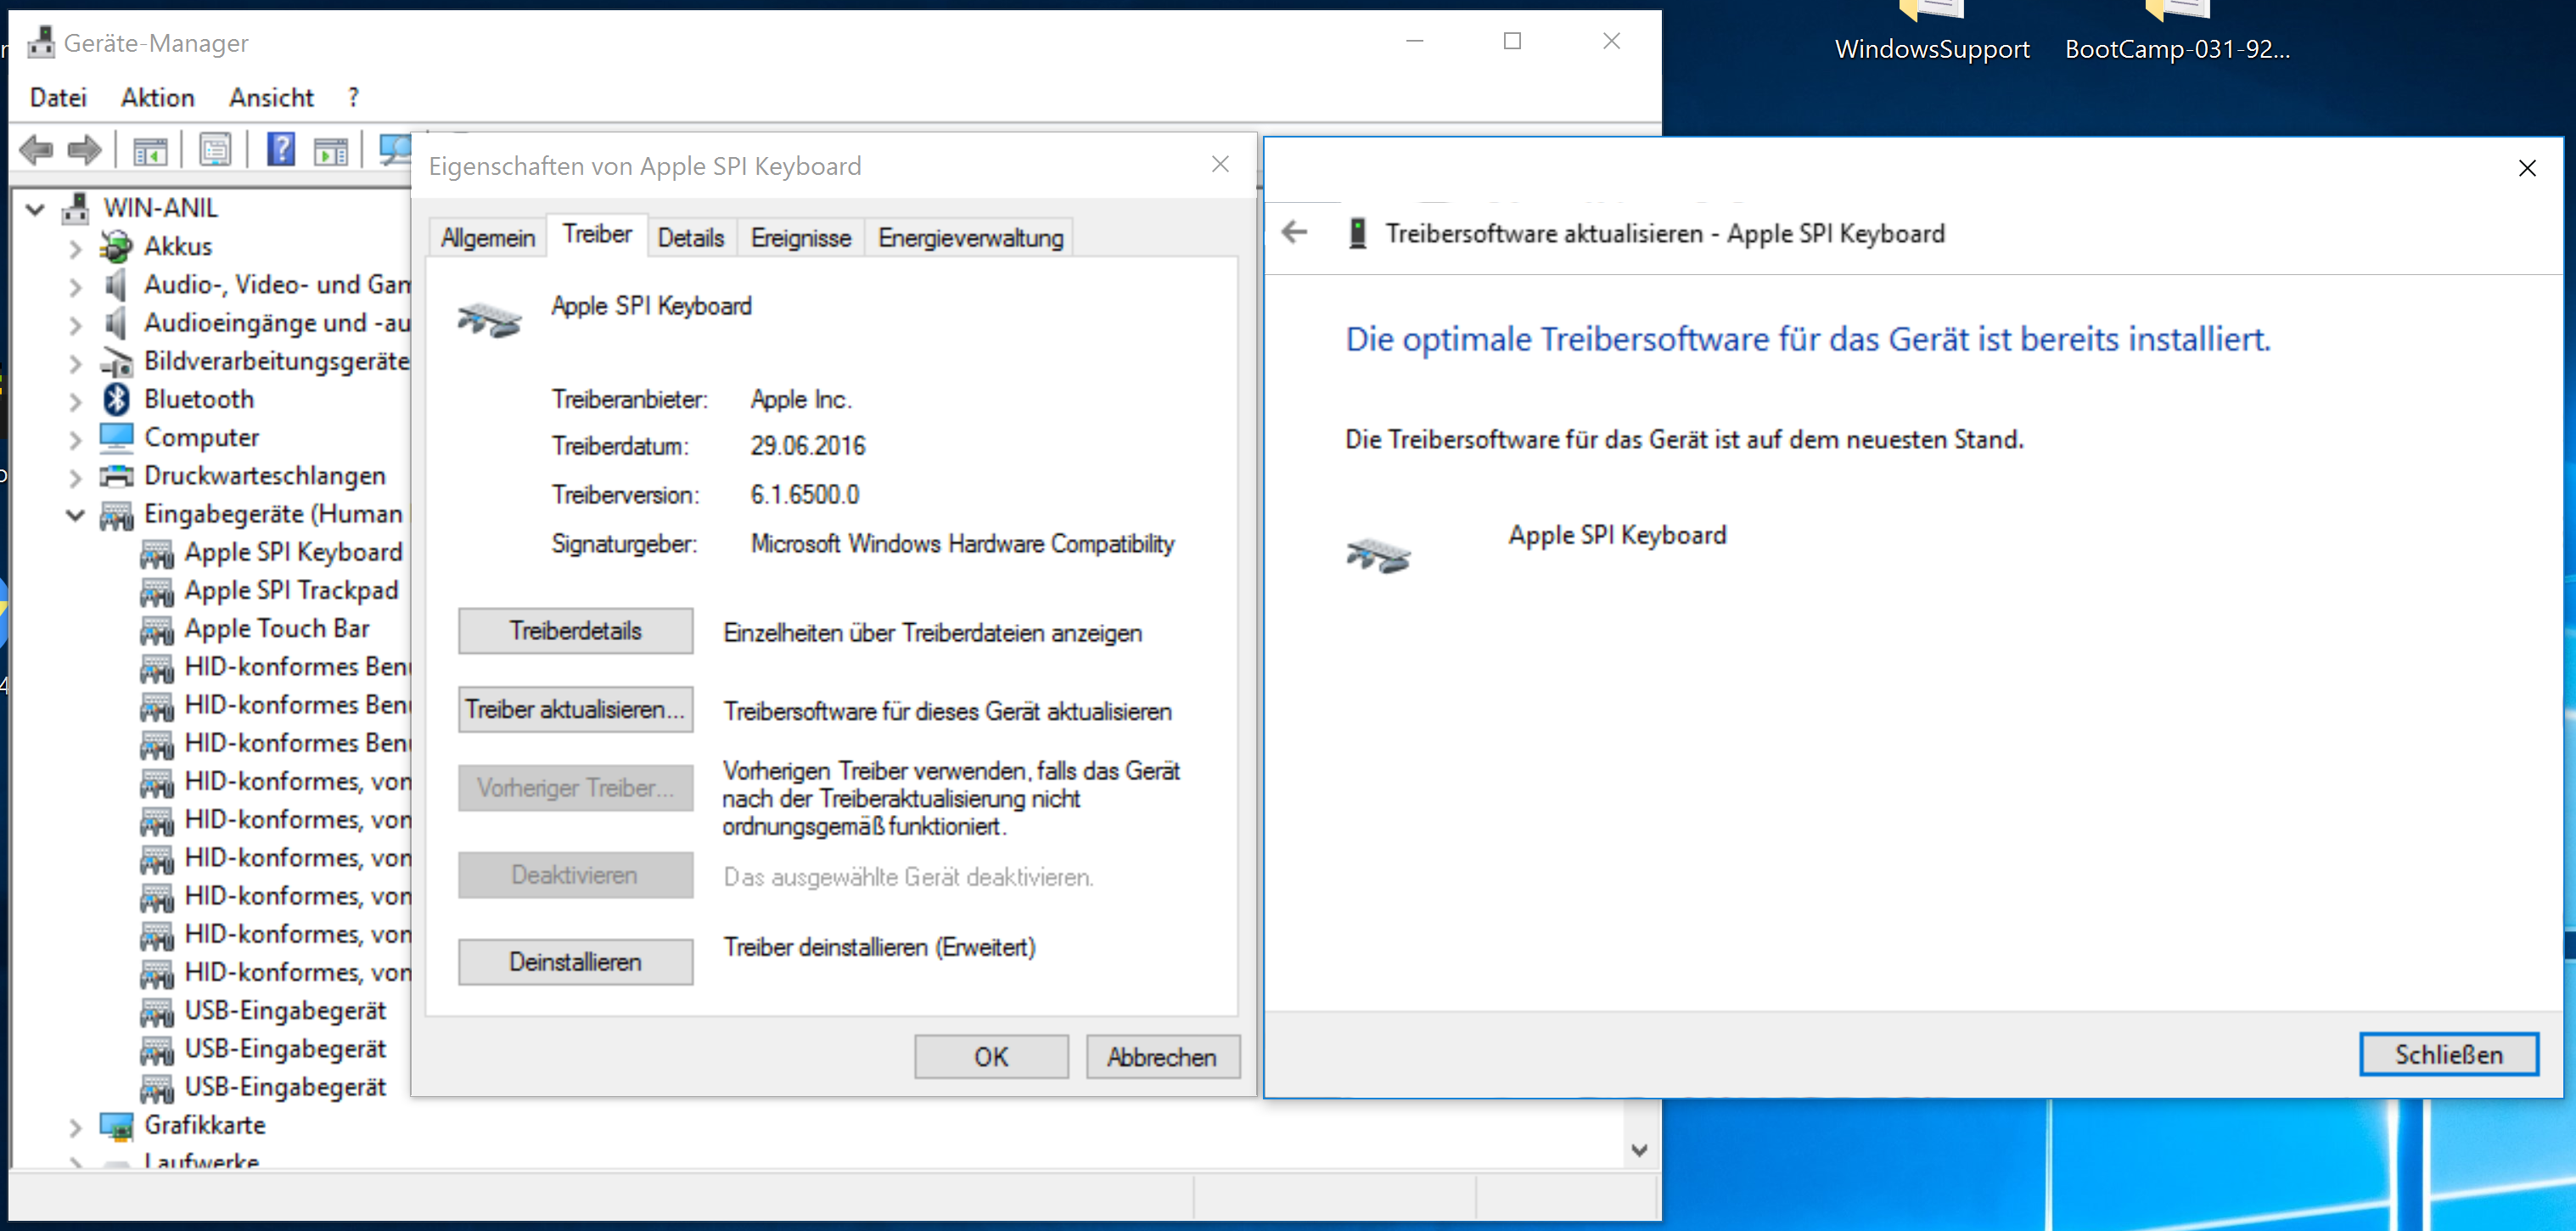Expand the Grafikkarte category
2576x1231 pixels.
75,1127
